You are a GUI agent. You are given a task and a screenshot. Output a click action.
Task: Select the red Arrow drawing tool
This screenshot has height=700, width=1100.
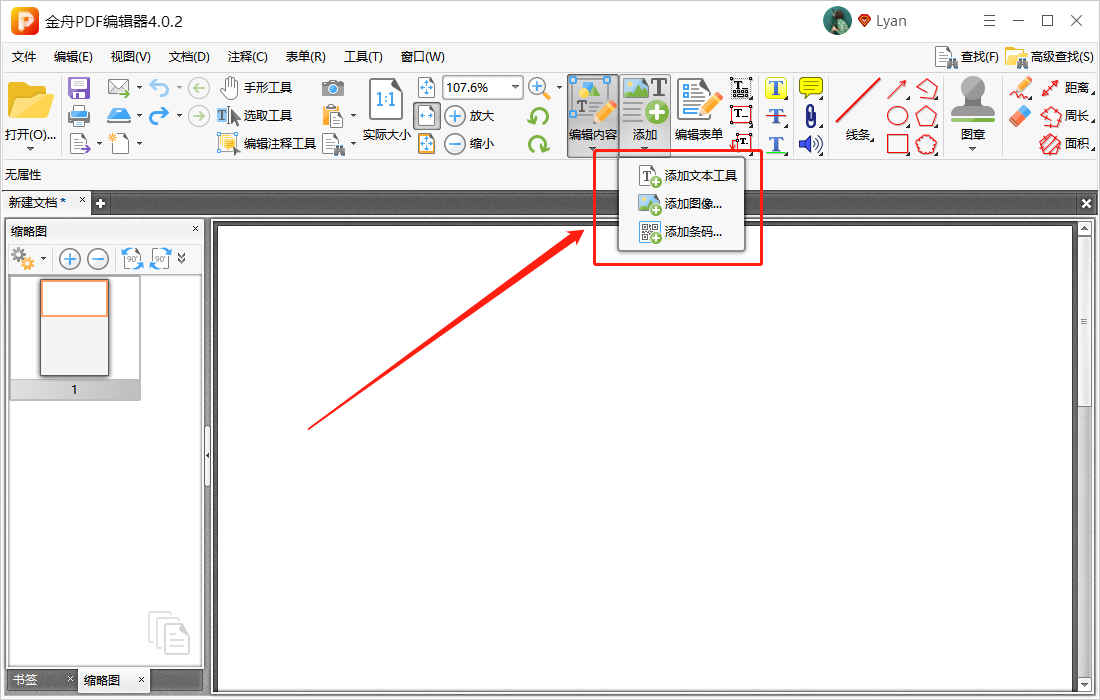coord(897,89)
